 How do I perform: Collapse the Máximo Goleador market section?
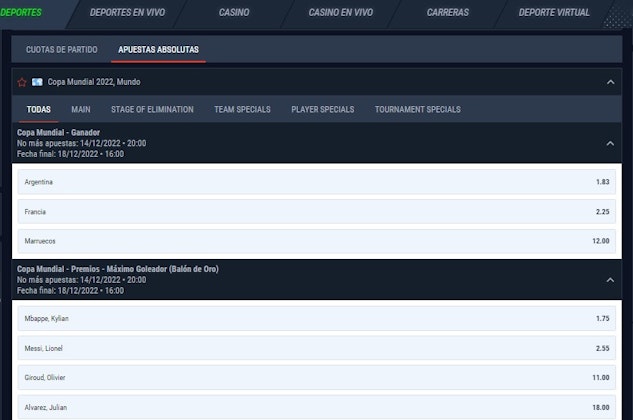click(610, 279)
